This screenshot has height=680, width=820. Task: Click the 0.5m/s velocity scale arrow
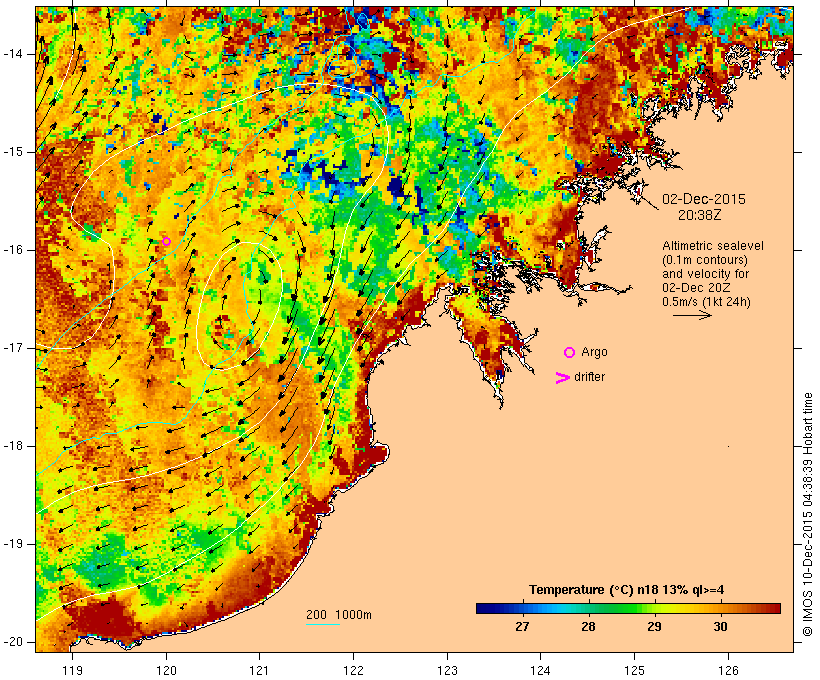[x=692, y=315]
